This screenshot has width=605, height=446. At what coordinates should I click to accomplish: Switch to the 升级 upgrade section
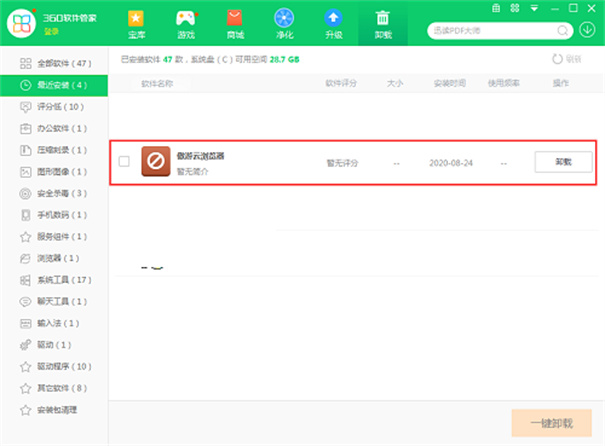[x=334, y=24]
